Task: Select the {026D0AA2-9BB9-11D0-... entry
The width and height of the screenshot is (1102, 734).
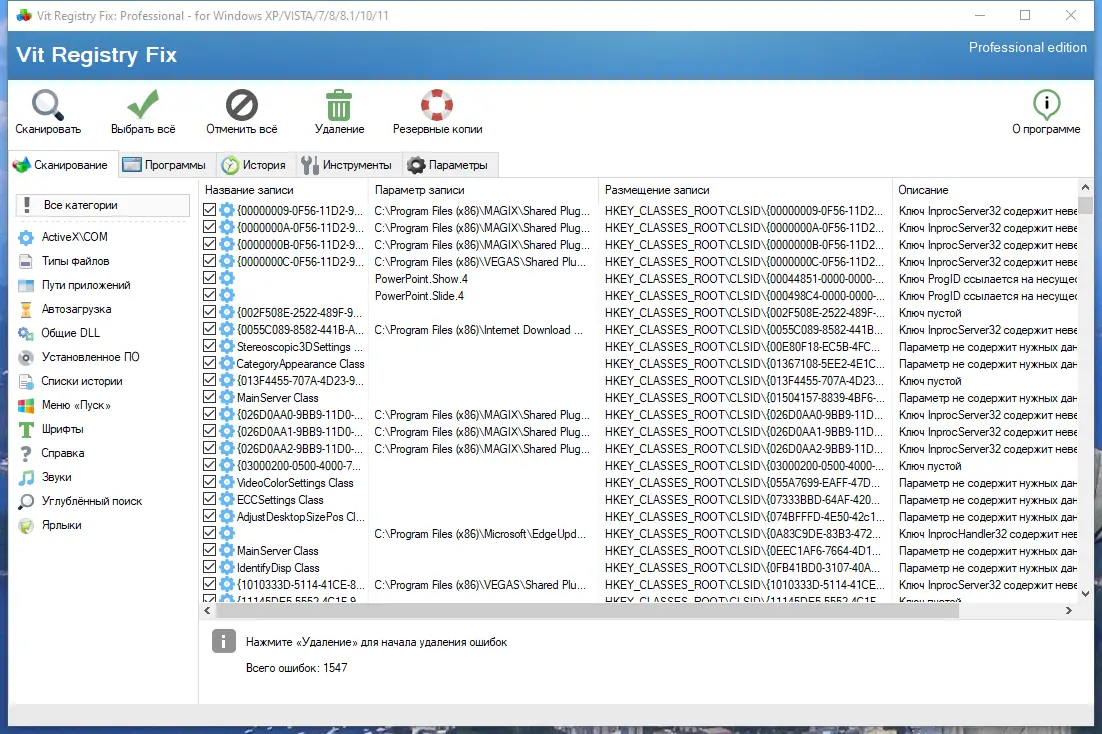Action: pos(300,449)
